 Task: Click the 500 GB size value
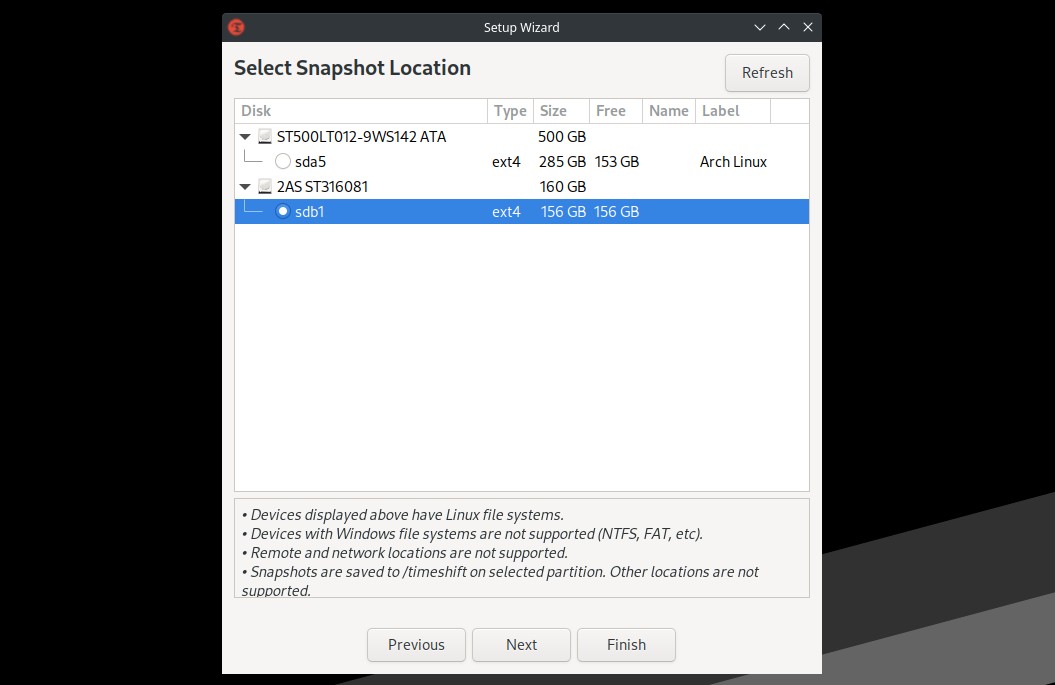pos(562,137)
